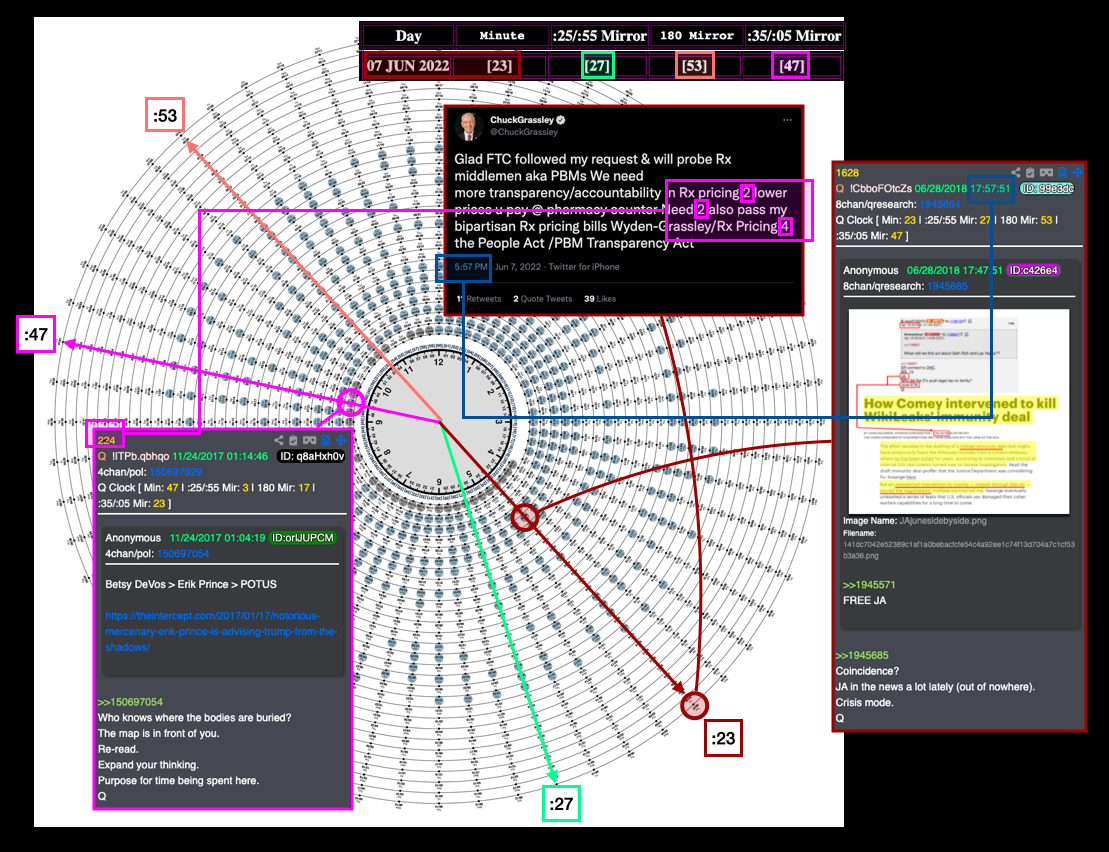This screenshot has height=852, width=1109.
Task: Click the tweet date 'Jun 7, 2022'
Action: point(518,267)
